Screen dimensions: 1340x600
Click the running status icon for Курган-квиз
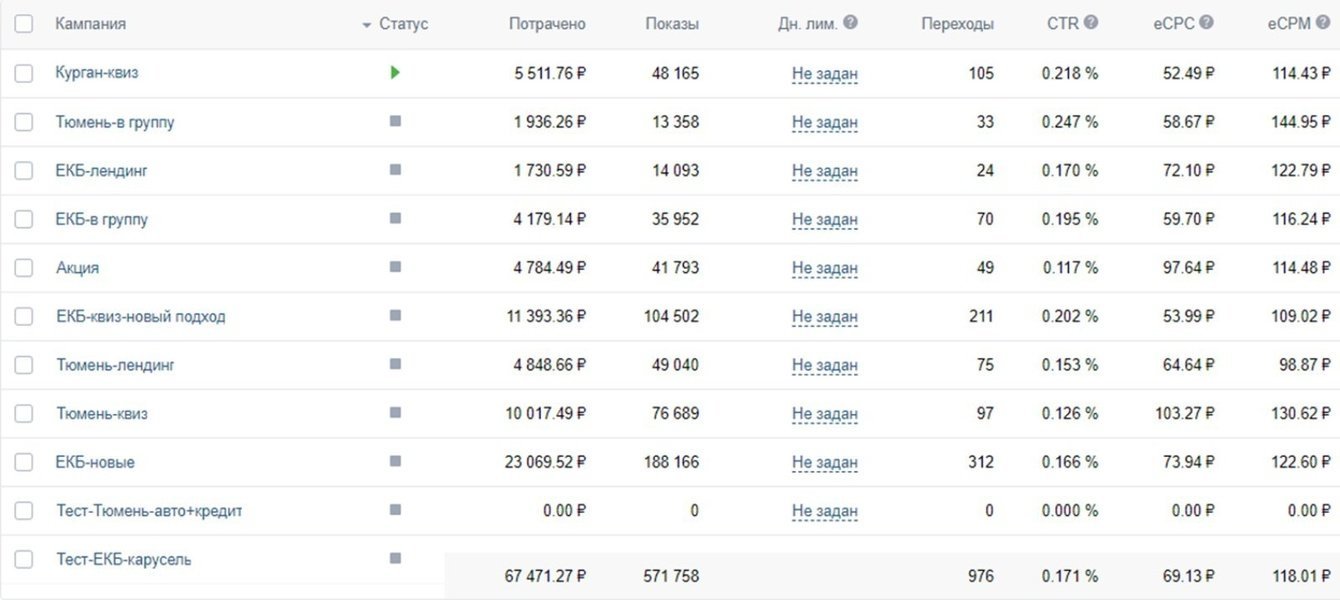pos(395,73)
